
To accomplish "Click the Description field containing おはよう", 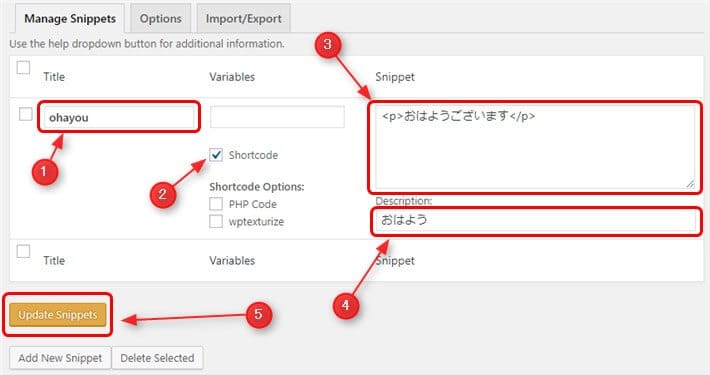I will coord(535,221).
